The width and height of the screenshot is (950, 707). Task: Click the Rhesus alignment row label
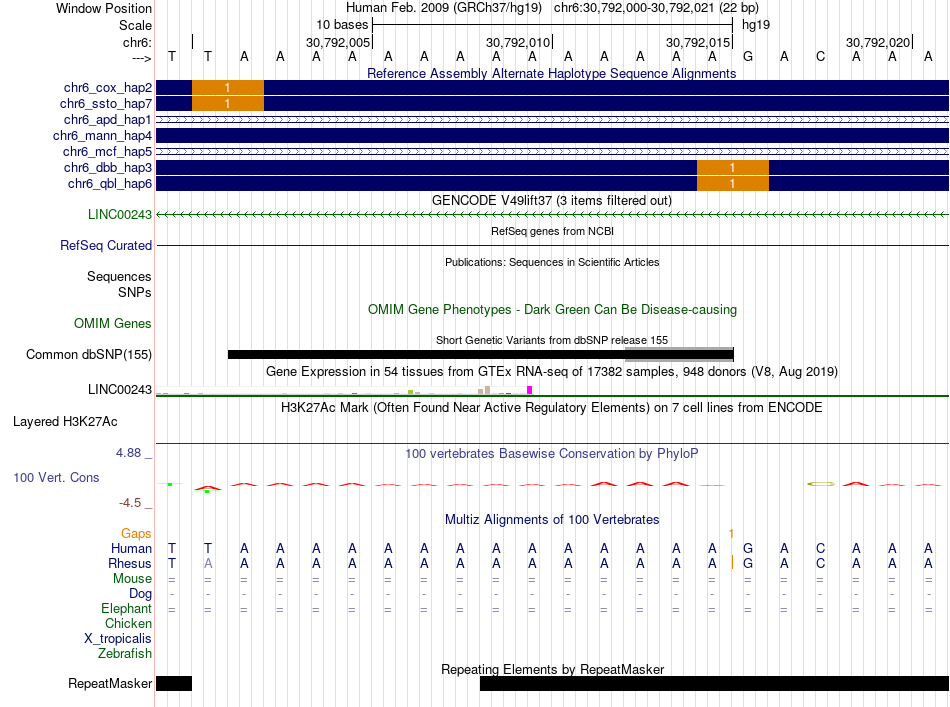[130, 563]
